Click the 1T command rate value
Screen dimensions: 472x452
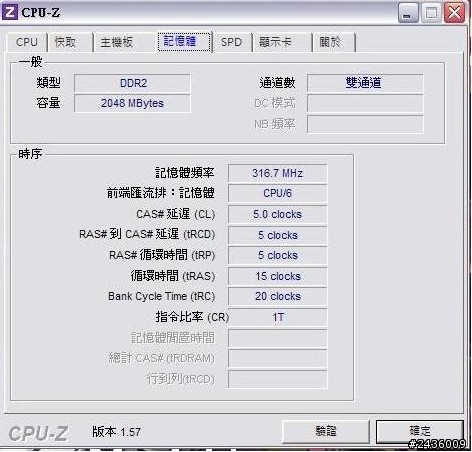[x=277, y=317]
